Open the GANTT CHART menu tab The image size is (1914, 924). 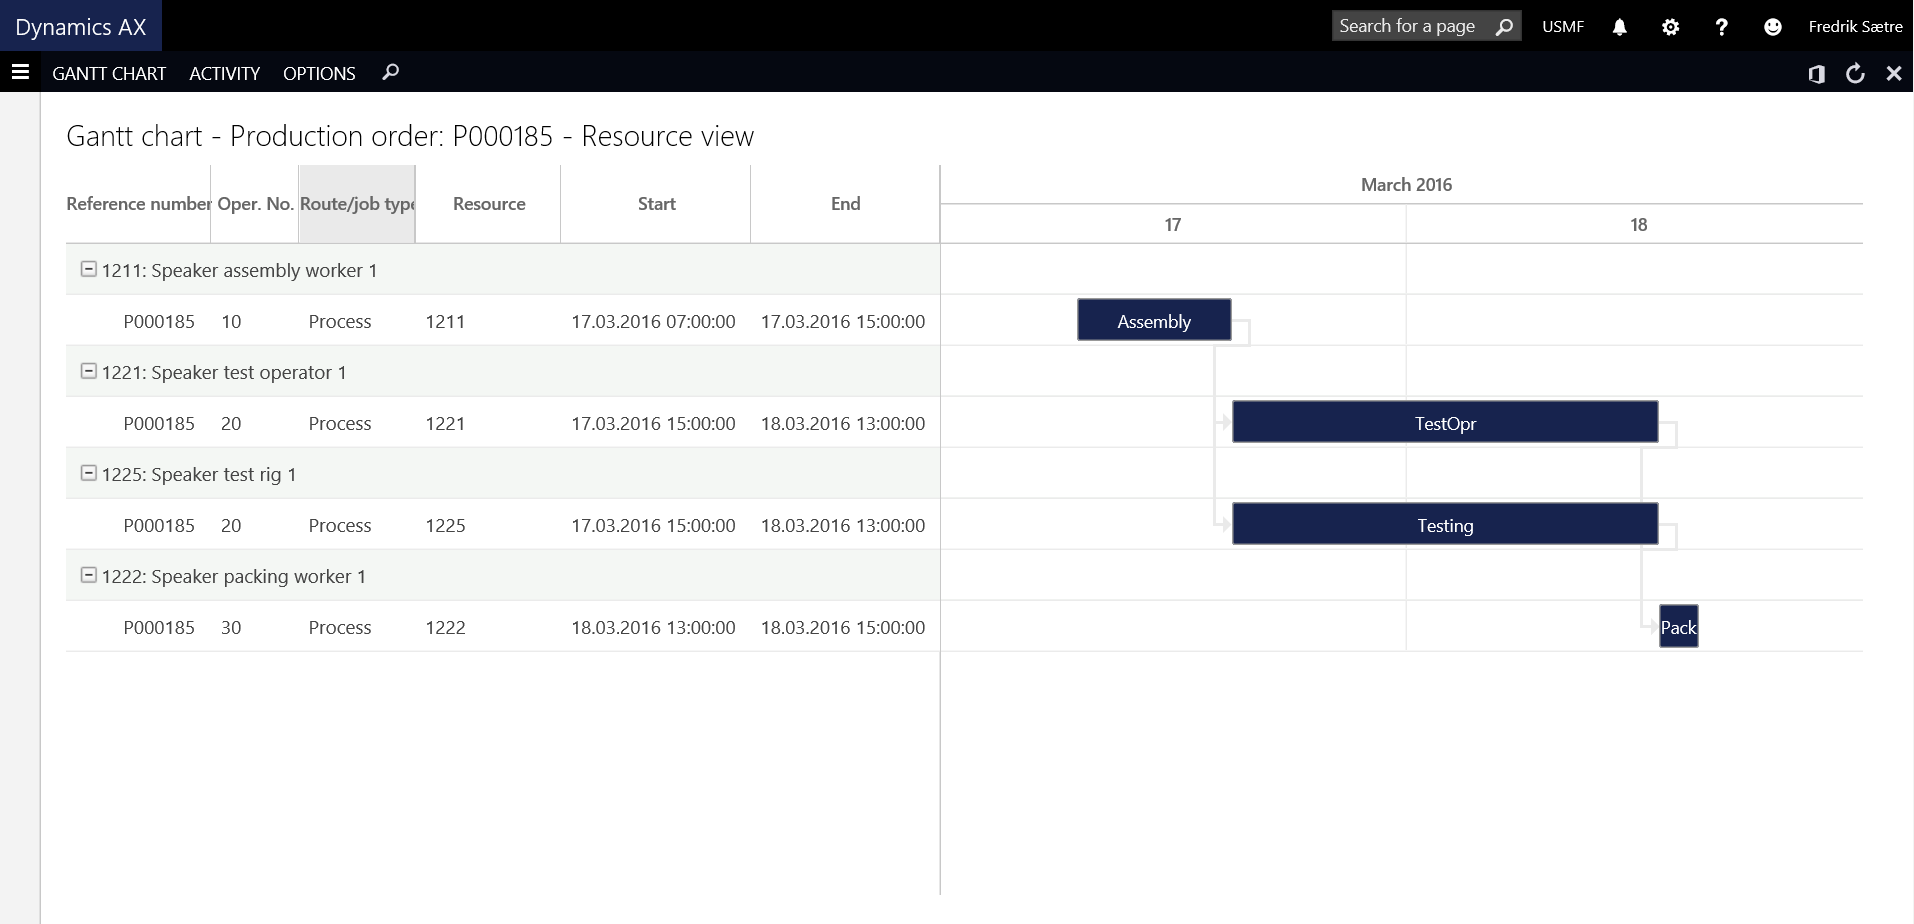tap(109, 73)
